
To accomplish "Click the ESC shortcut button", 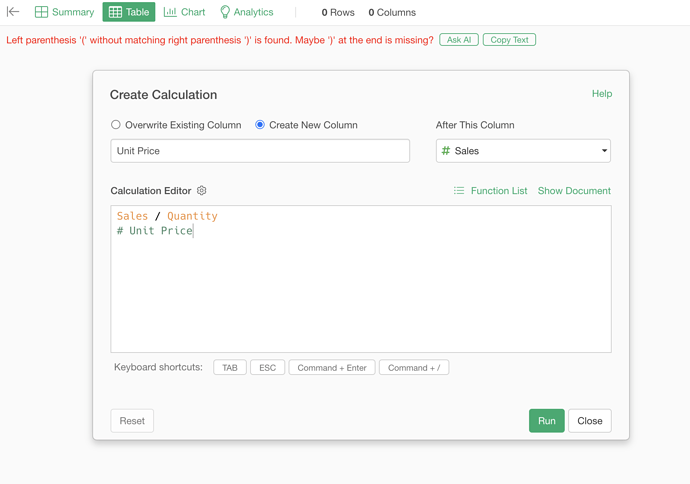I will tap(268, 367).
